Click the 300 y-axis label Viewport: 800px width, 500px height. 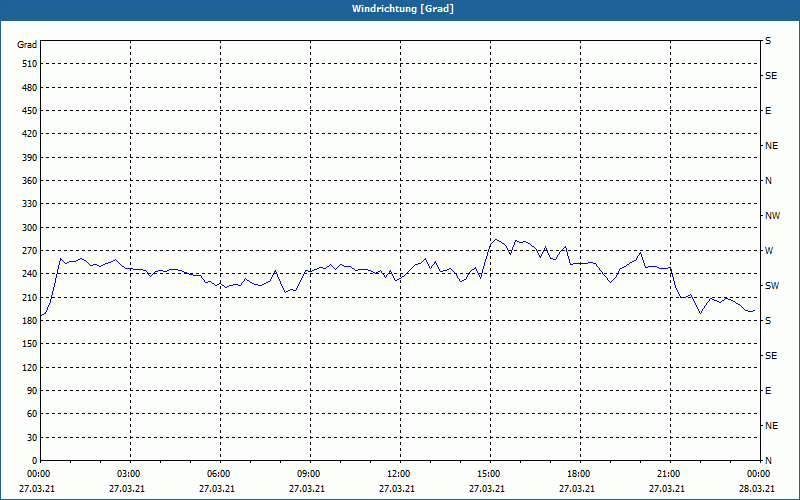pyautogui.click(x=30, y=228)
